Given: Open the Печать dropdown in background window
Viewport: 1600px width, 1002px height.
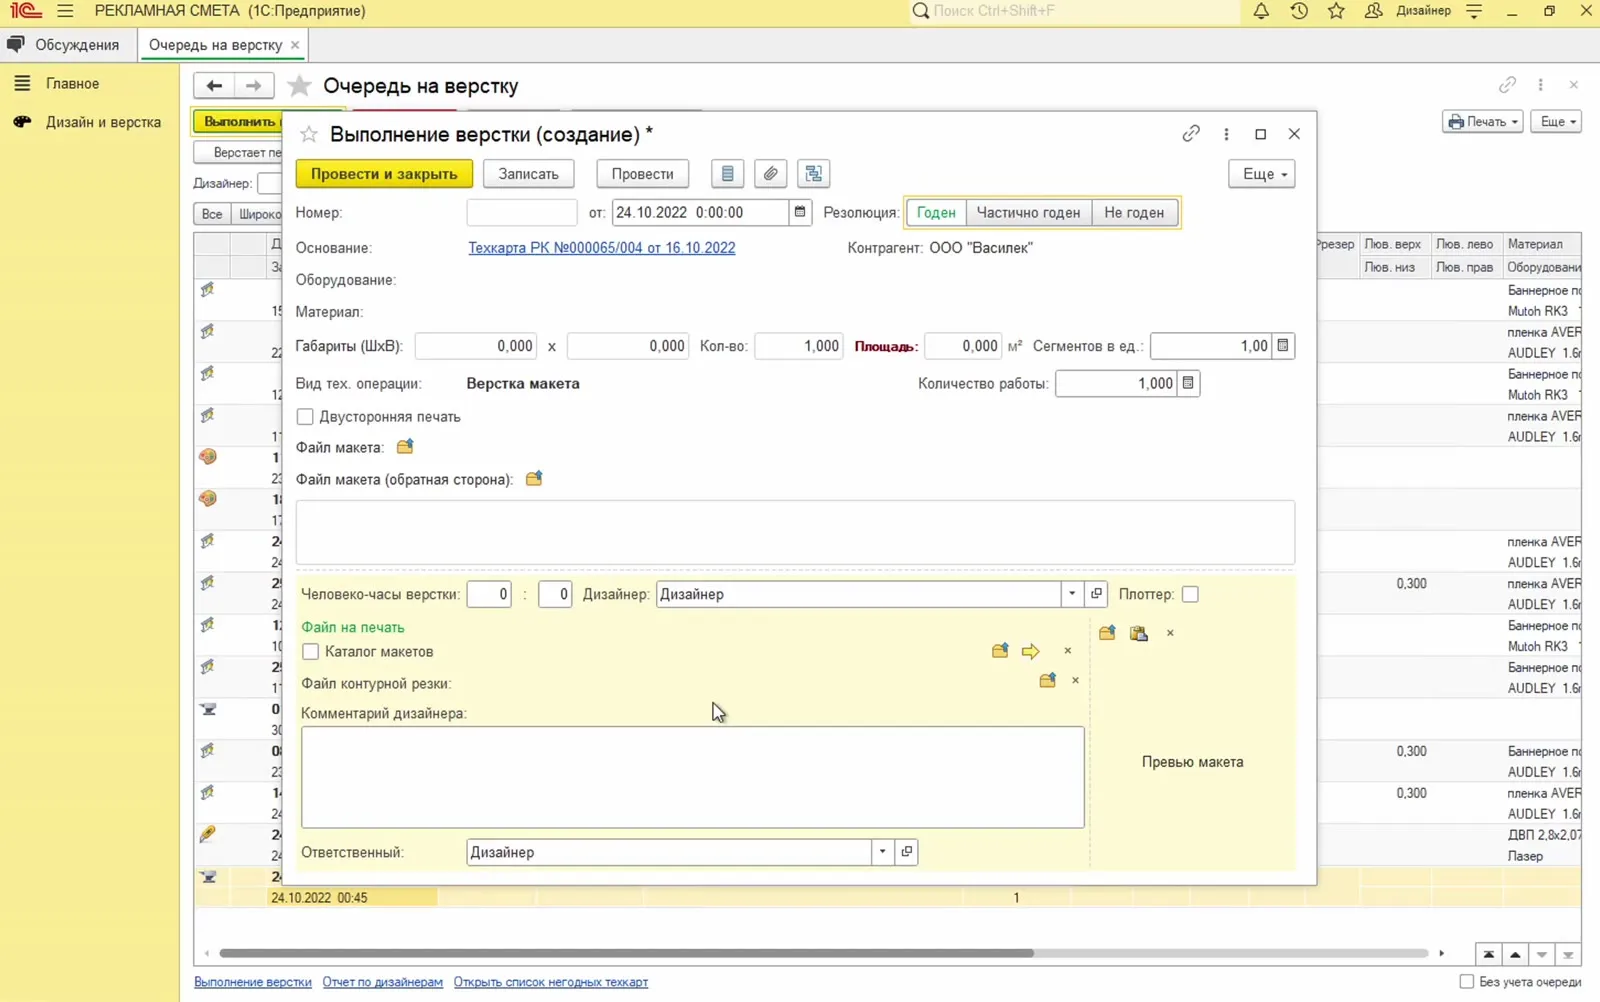Looking at the screenshot, I should [1482, 122].
